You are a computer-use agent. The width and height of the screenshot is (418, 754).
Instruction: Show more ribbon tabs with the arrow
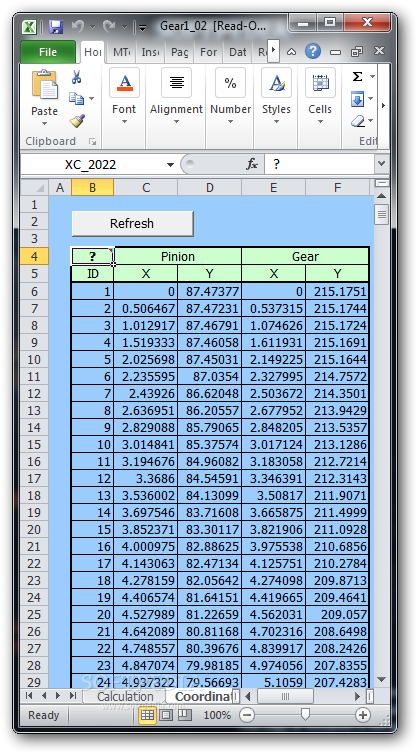(x=273, y=50)
